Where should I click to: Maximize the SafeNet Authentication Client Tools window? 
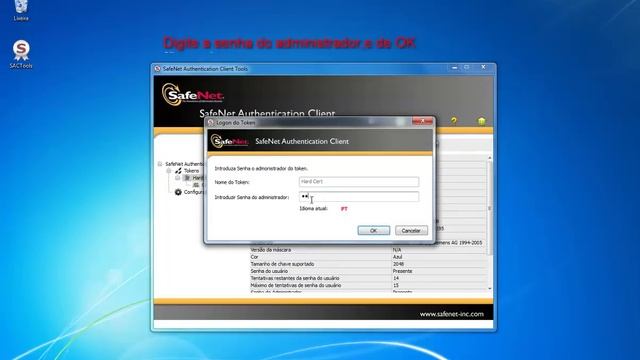point(467,67)
